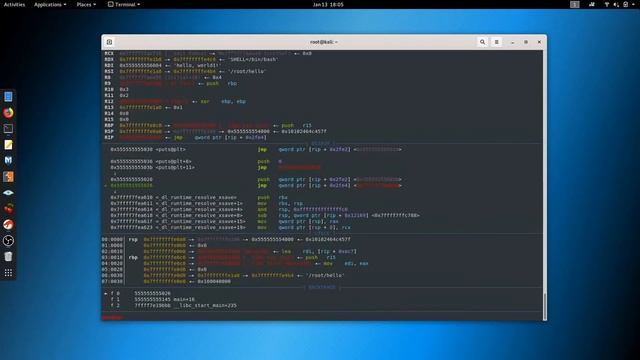The image size is (640, 360).
Task: Open the Terminal dock icon
Action: click(8, 129)
